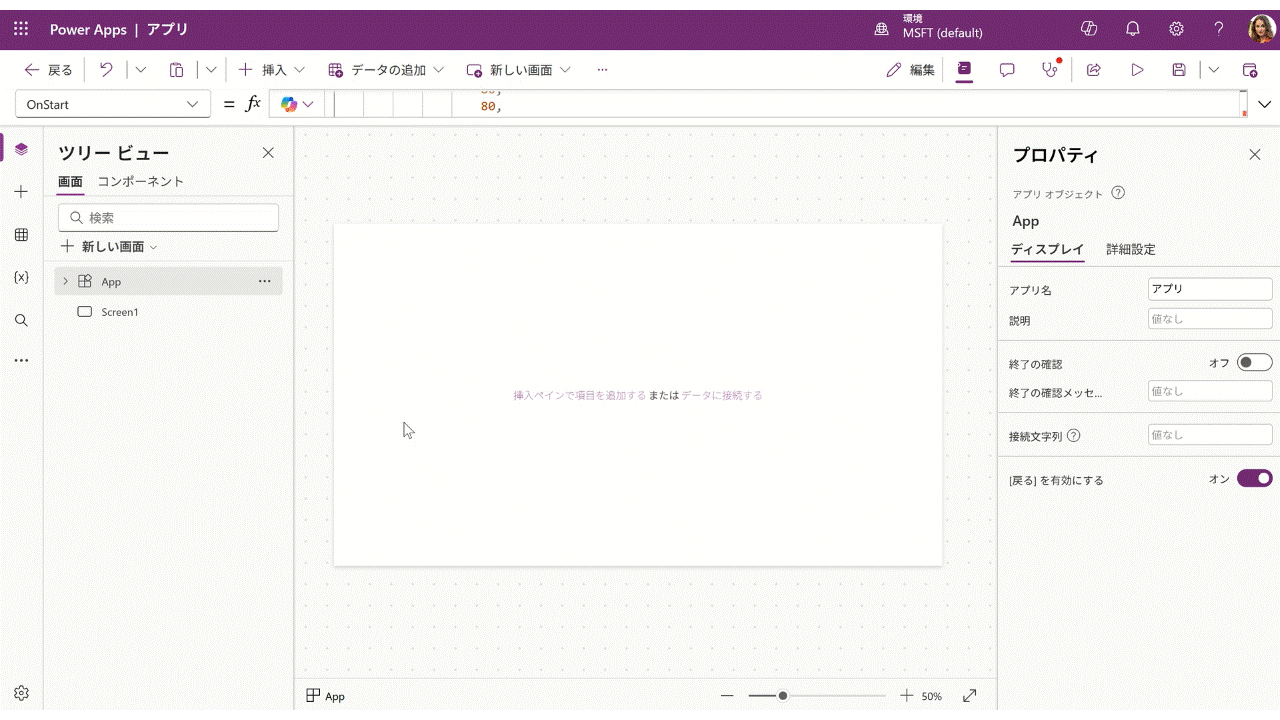Toggle the 終了の確認 switch
1280x720 pixels.
[1254, 363]
